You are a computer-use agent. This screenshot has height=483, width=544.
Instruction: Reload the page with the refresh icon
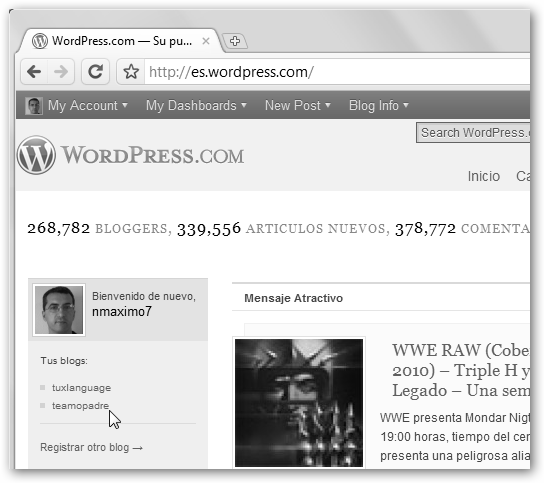[95, 72]
